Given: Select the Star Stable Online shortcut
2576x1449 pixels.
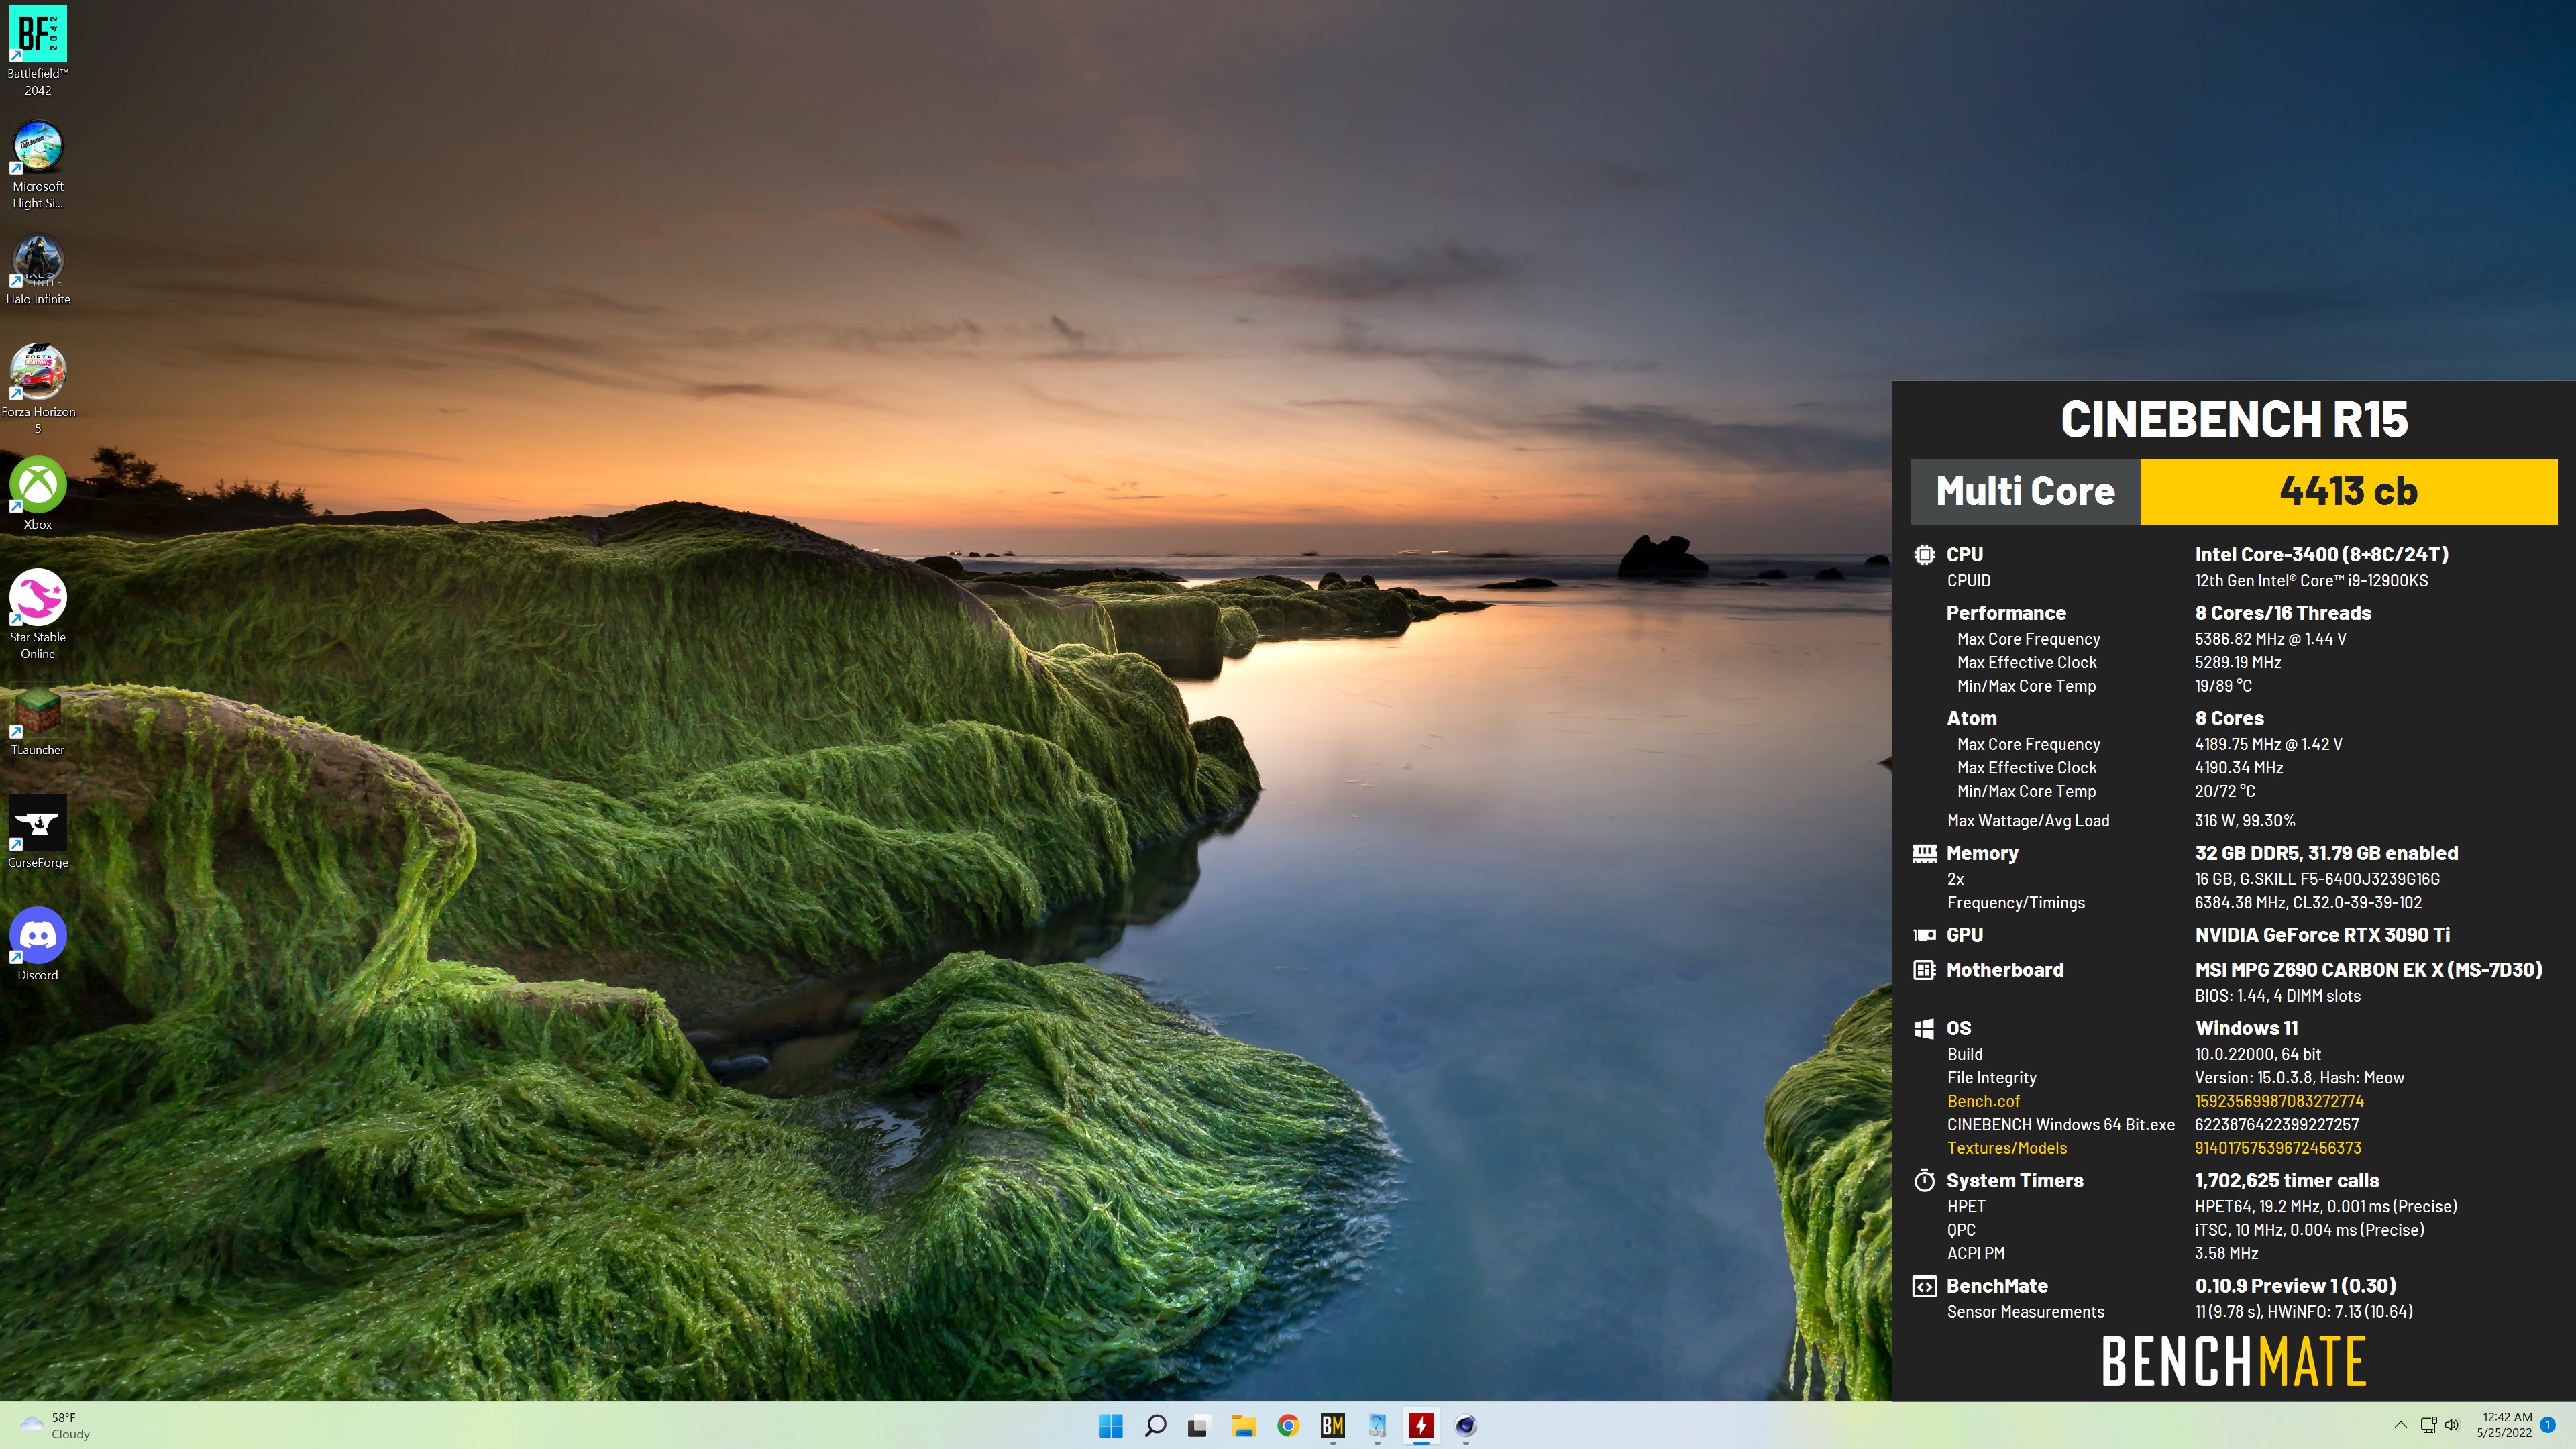Looking at the screenshot, I should tap(38, 614).
